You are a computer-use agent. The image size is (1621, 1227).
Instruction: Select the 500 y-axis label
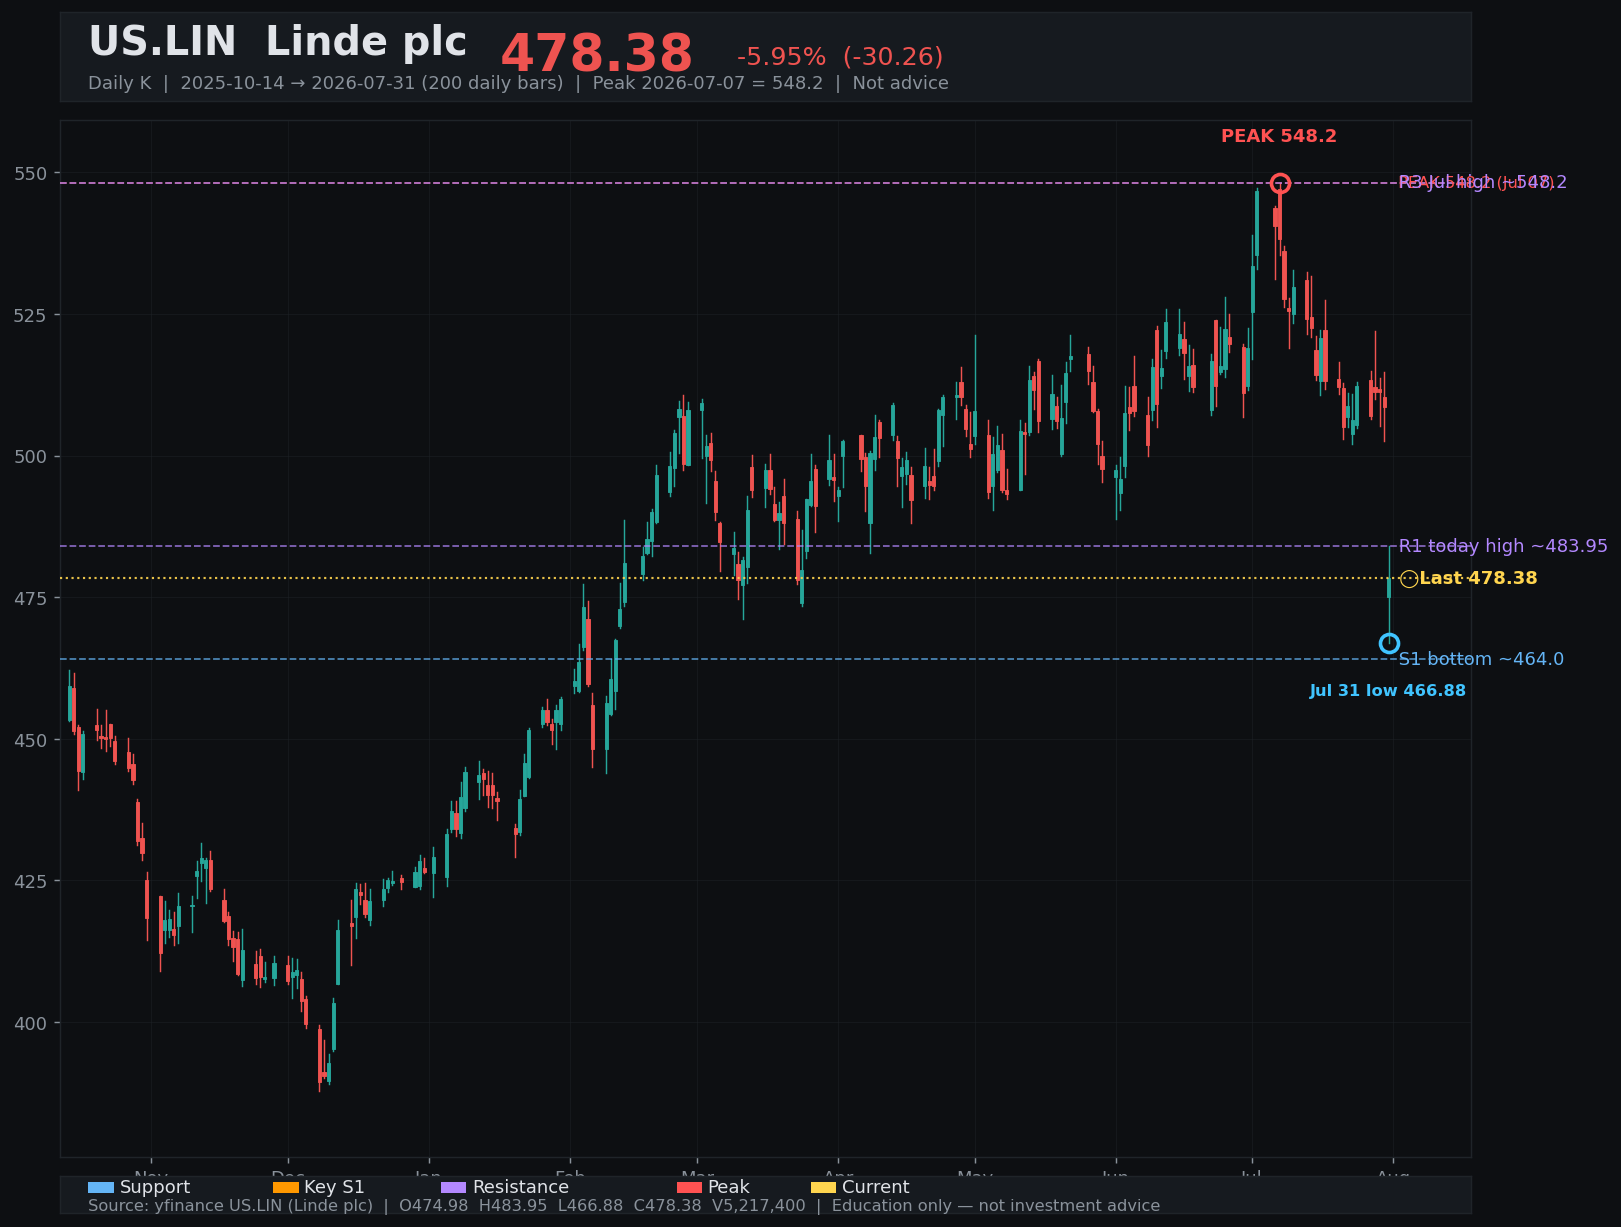(30, 457)
